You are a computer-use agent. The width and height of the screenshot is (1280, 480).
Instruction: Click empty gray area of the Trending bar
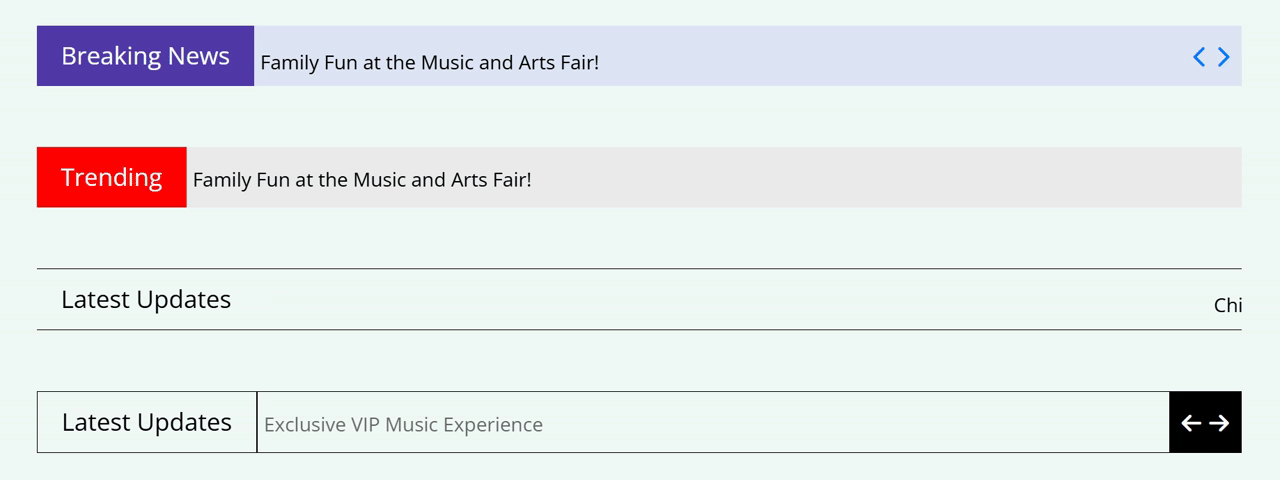(880, 178)
